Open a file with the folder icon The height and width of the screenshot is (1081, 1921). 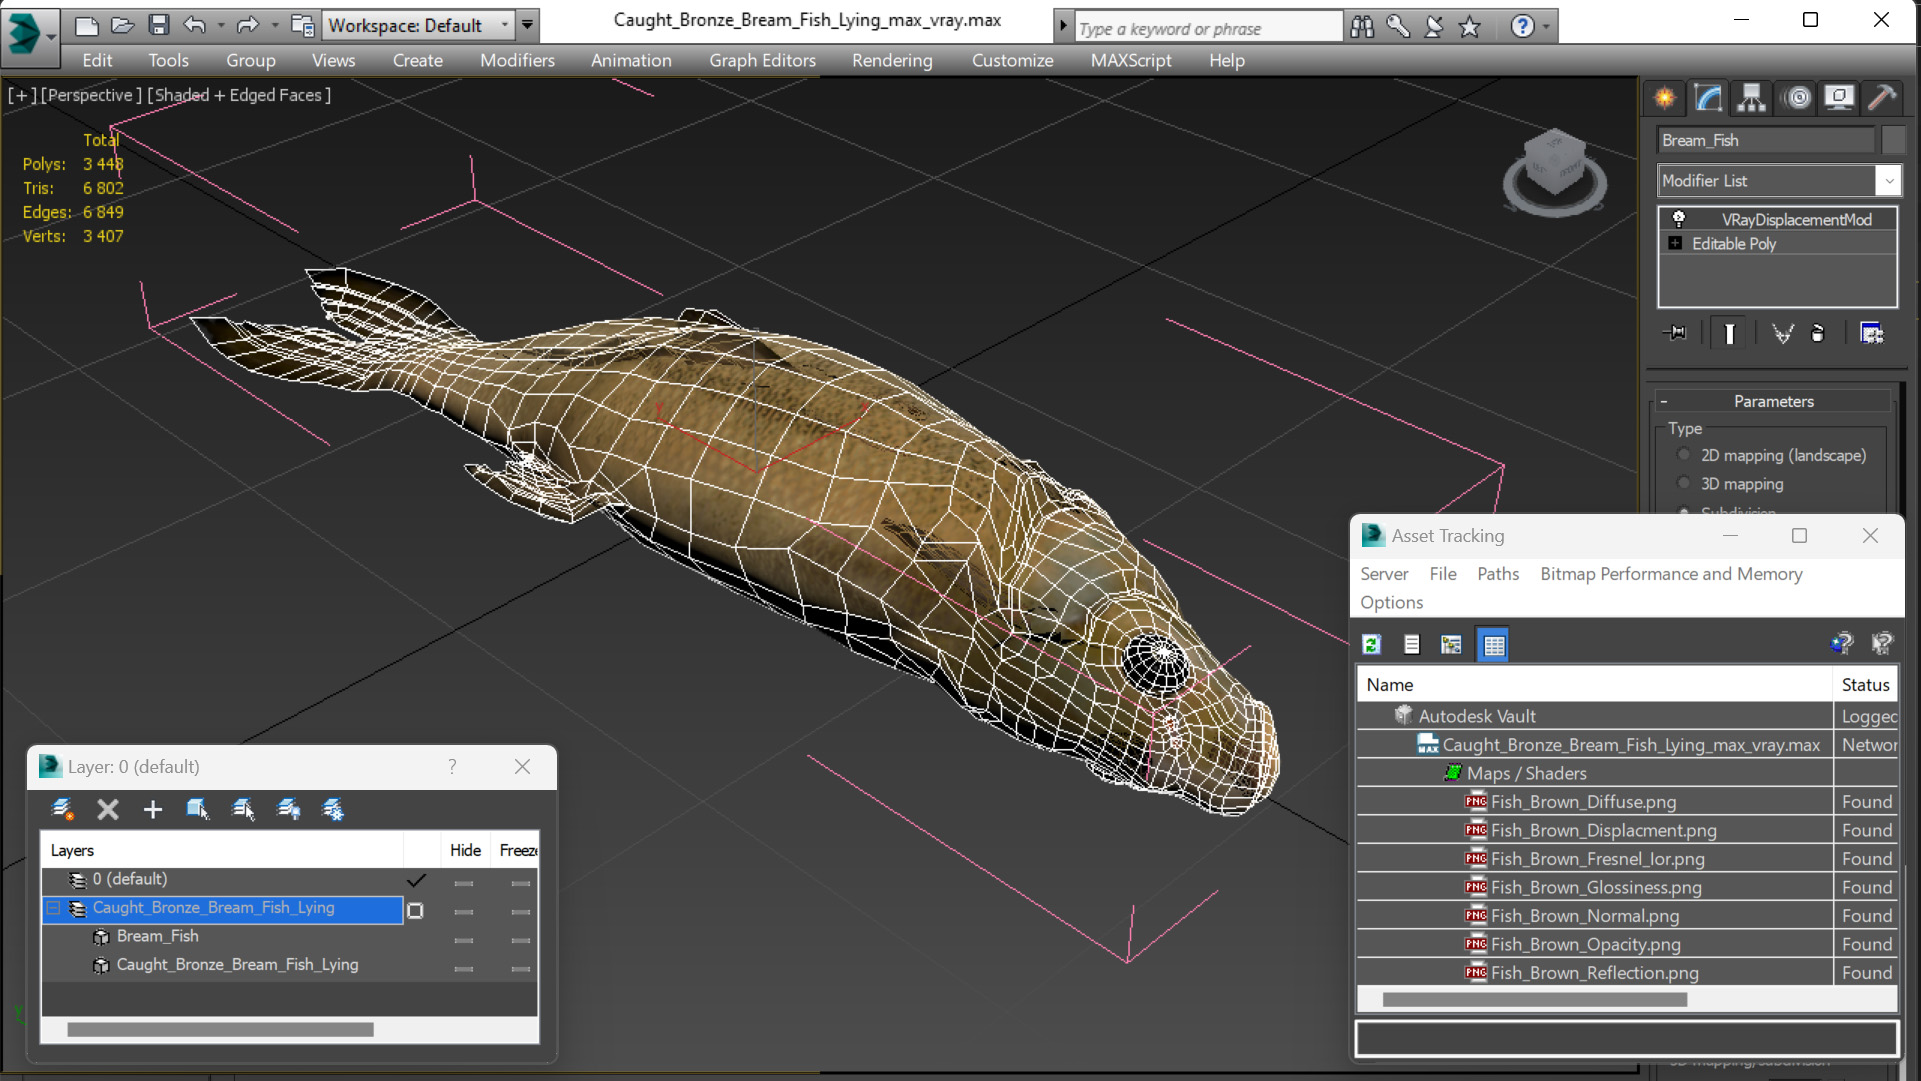pyautogui.click(x=122, y=25)
